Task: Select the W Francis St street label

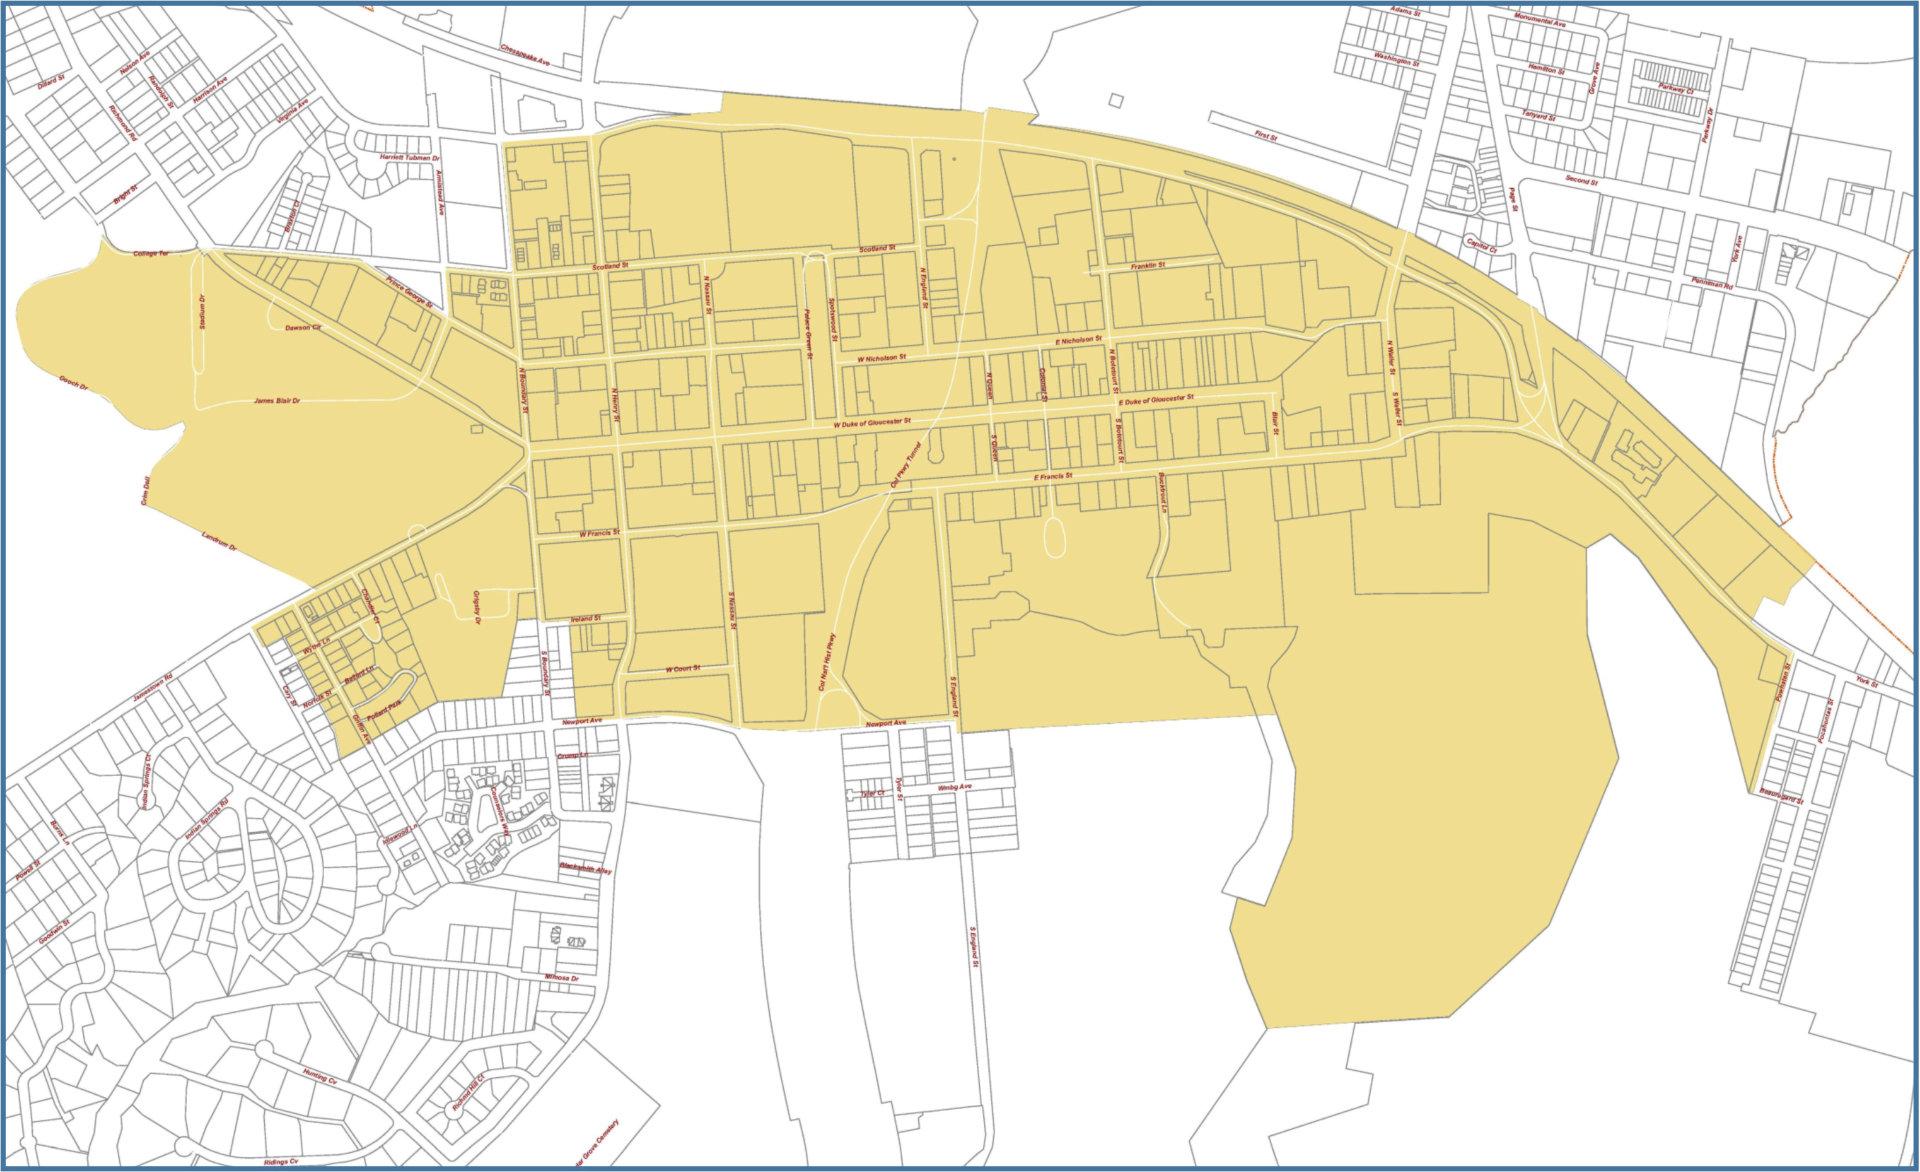Action: point(600,535)
